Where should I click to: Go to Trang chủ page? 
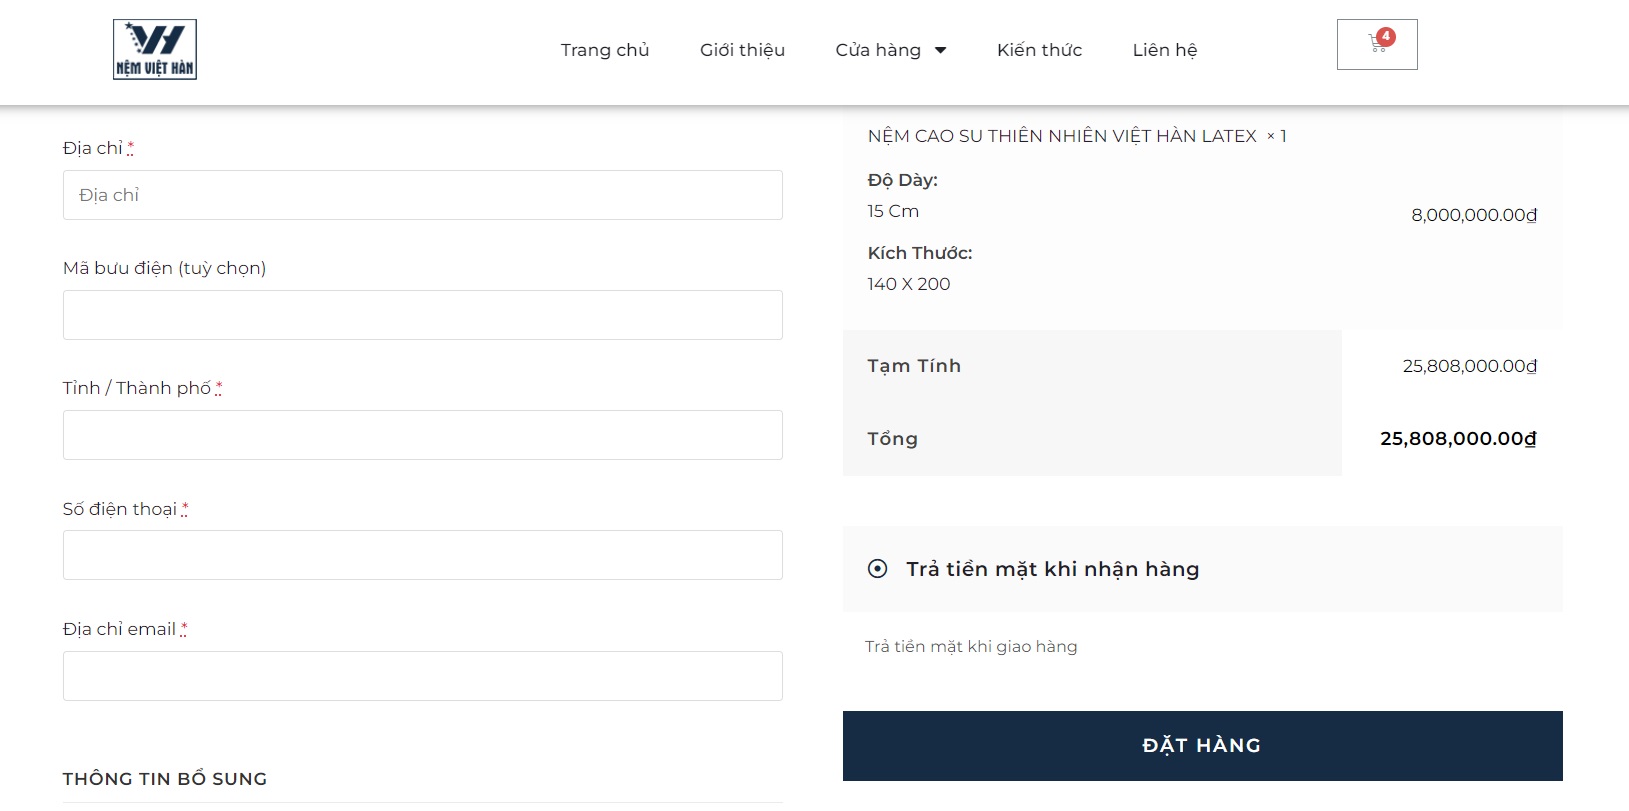[605, 50]
